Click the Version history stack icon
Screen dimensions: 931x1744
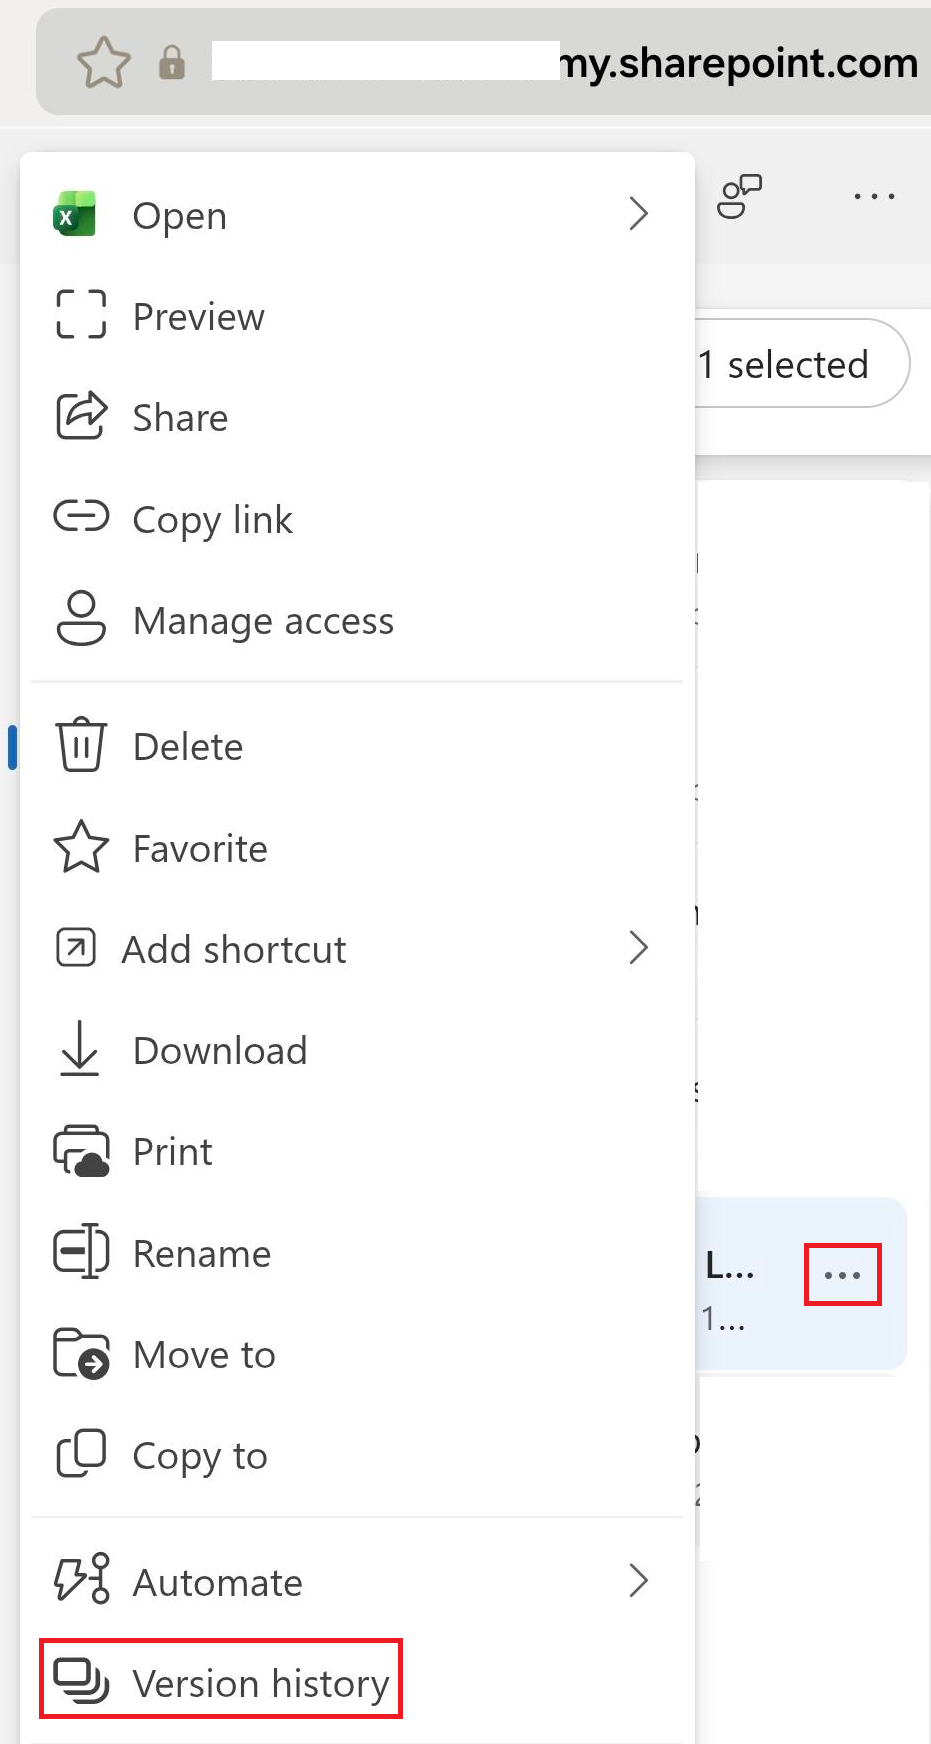pos(81,1680)
